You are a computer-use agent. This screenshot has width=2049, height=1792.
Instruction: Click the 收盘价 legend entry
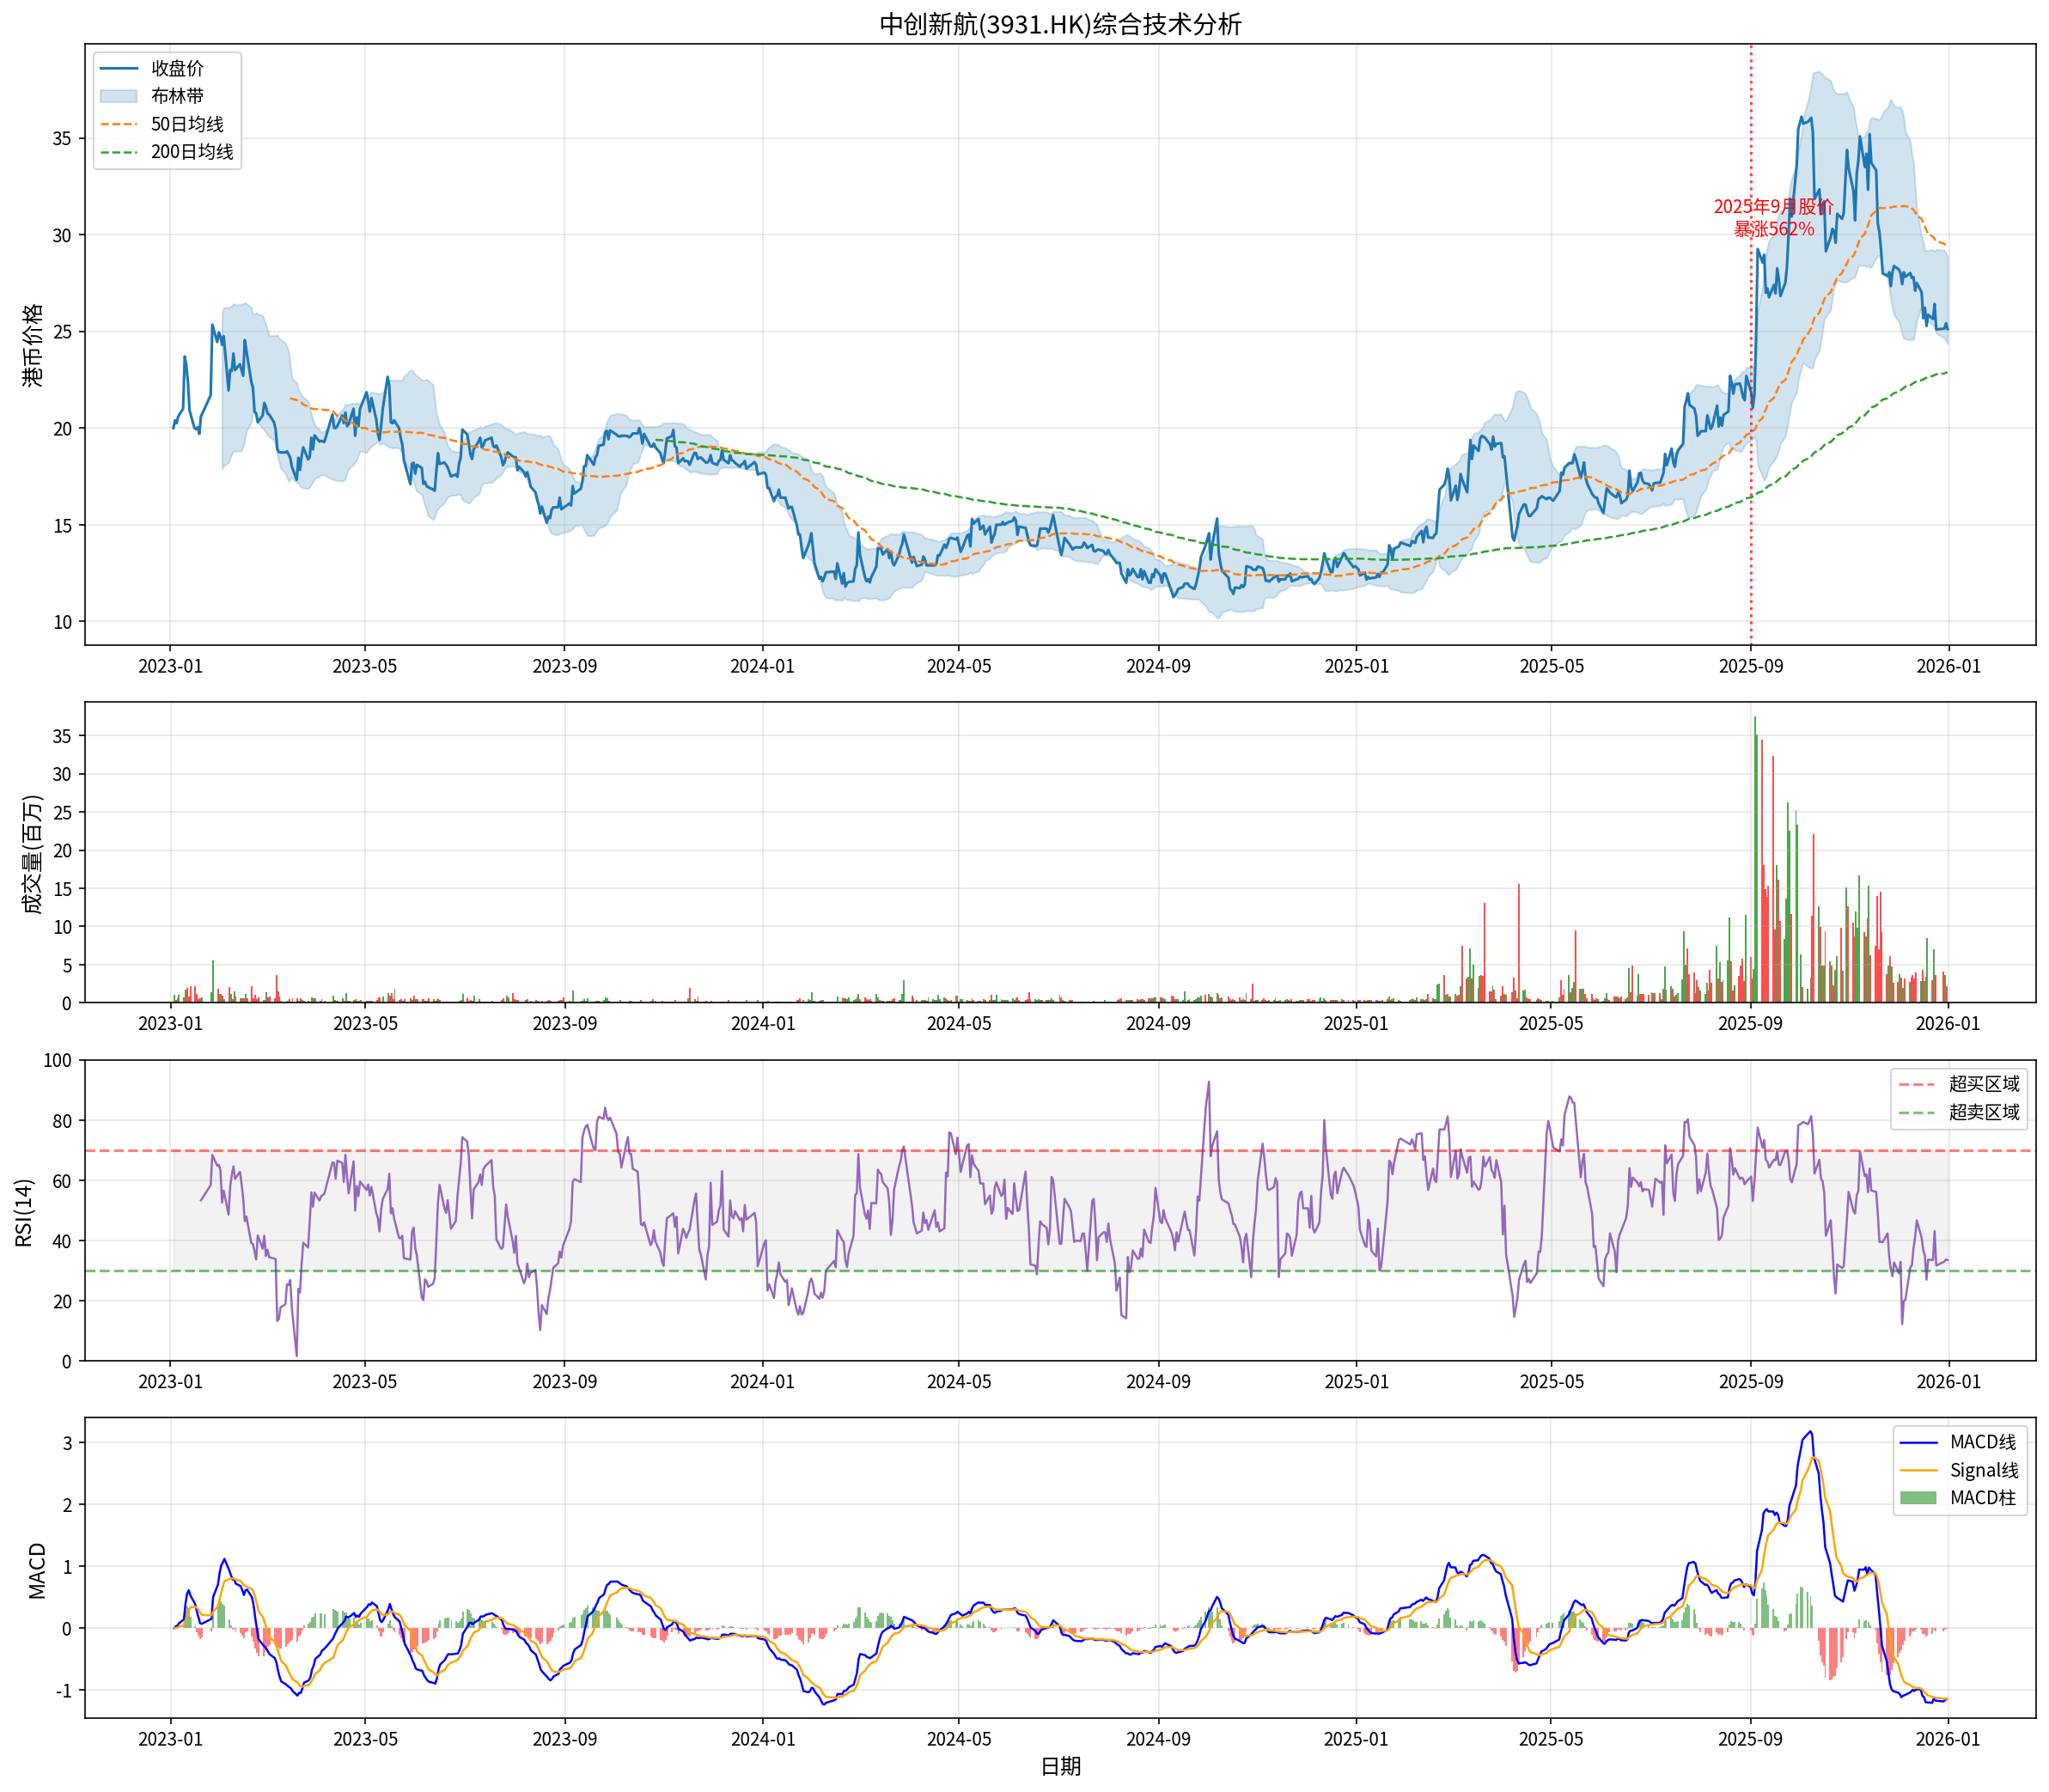tap(177, 68)
